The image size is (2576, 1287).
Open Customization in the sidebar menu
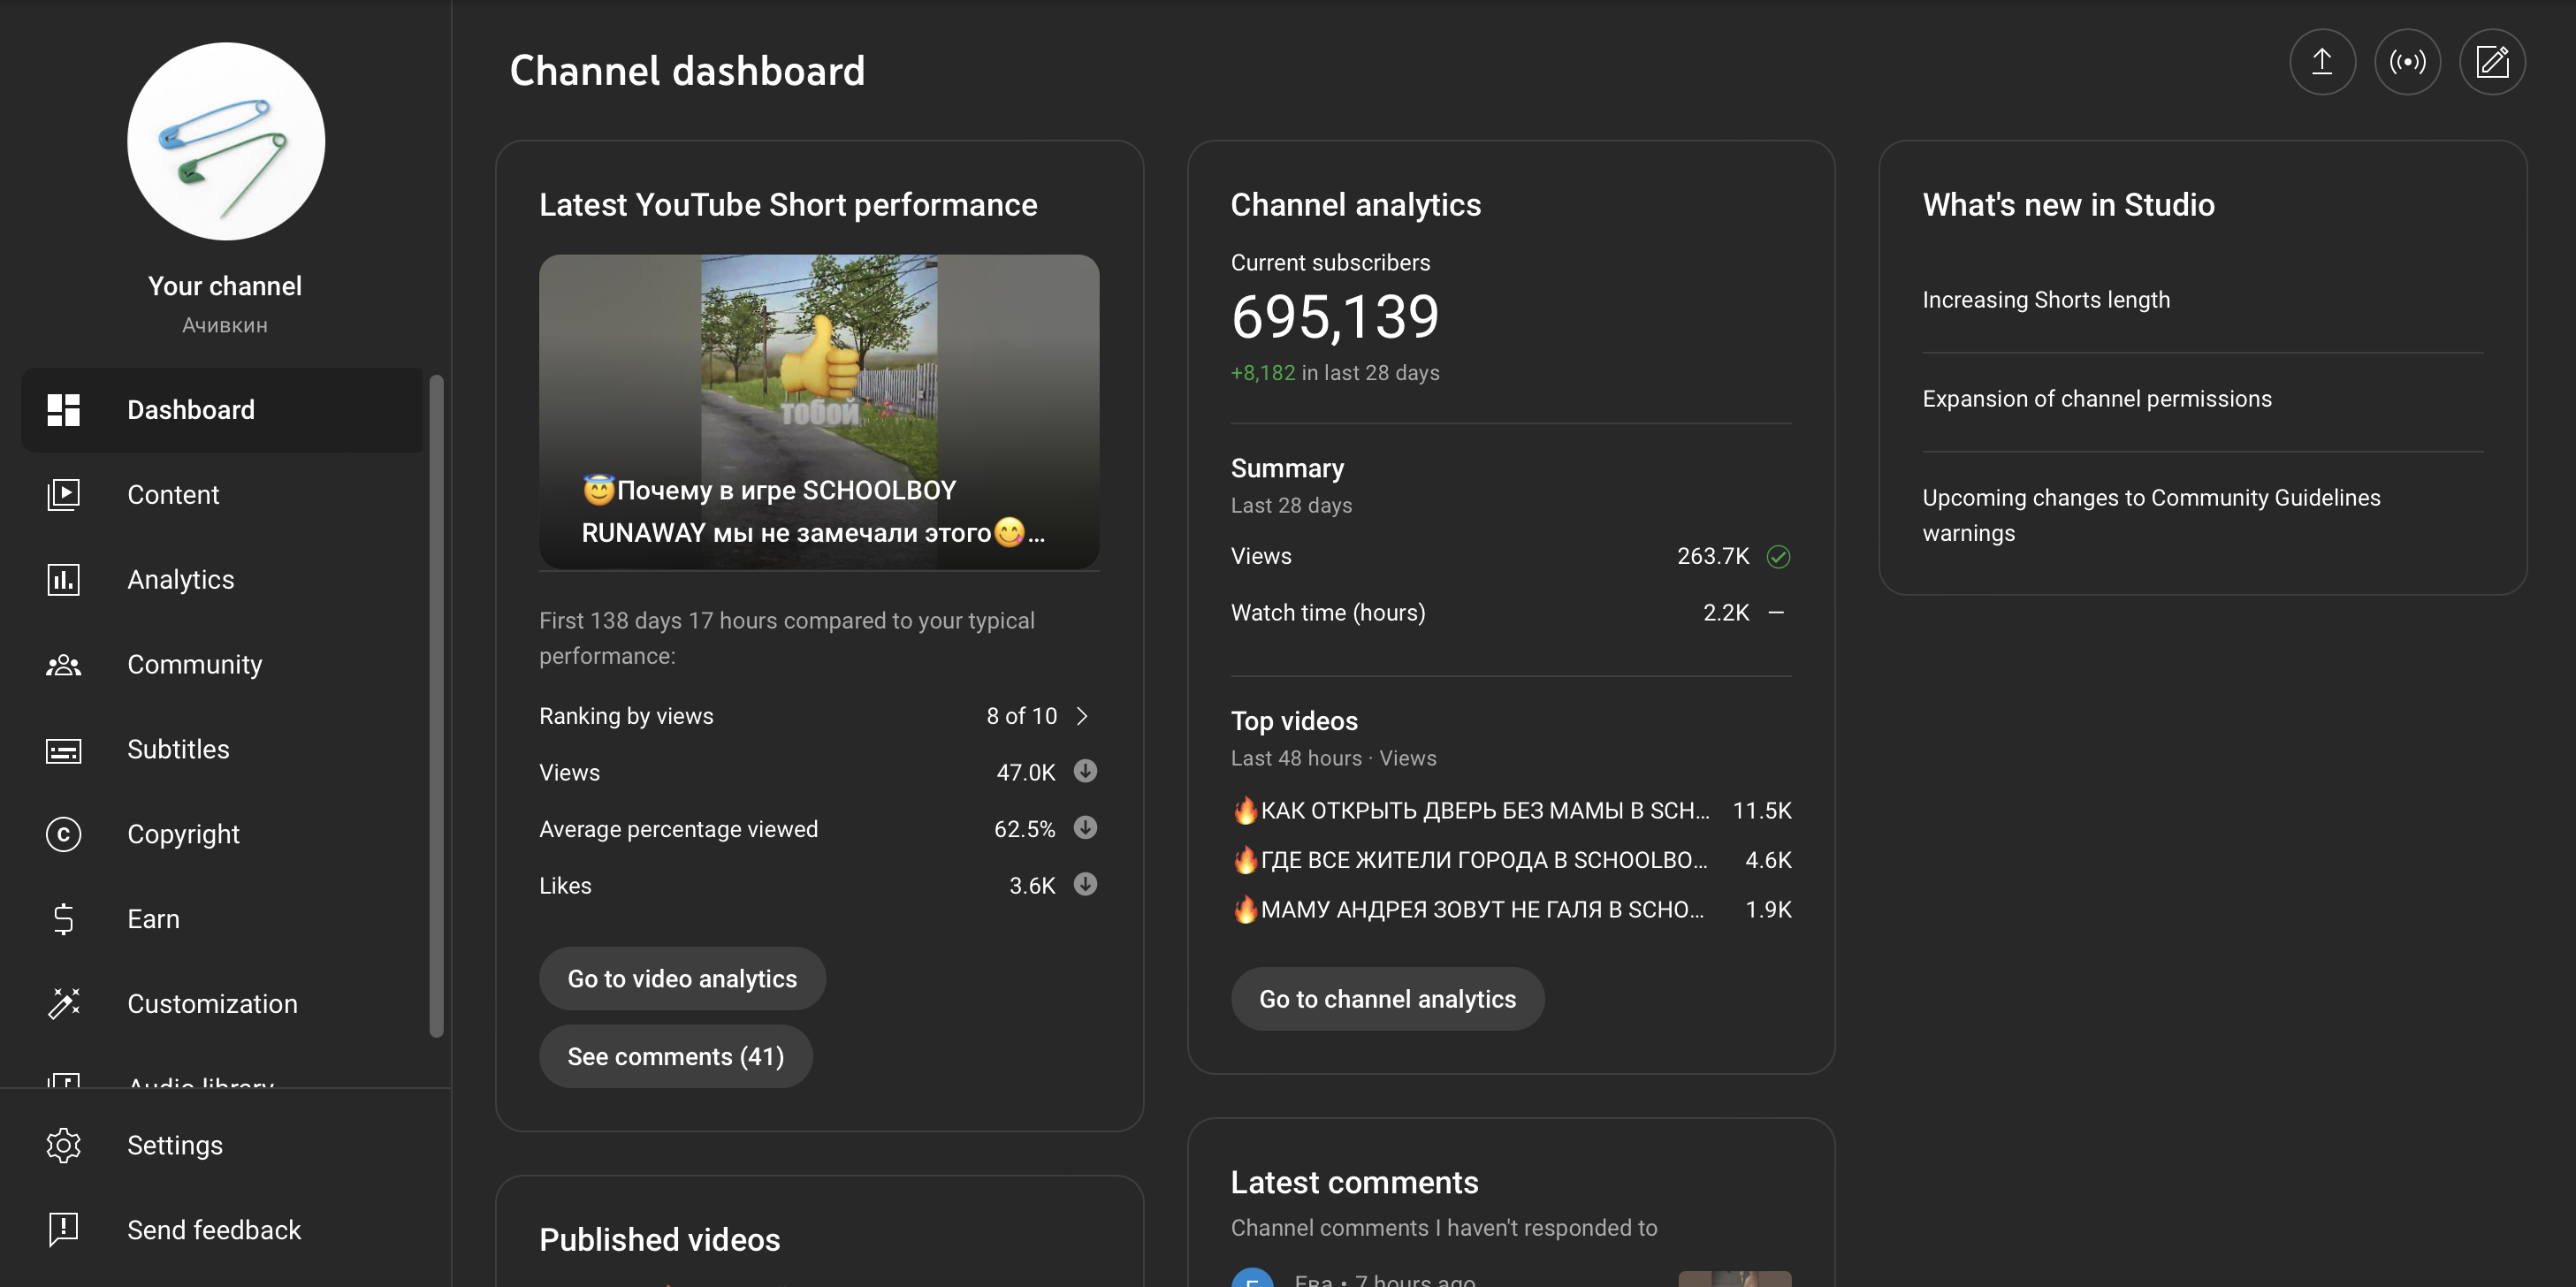[222, 1004]
